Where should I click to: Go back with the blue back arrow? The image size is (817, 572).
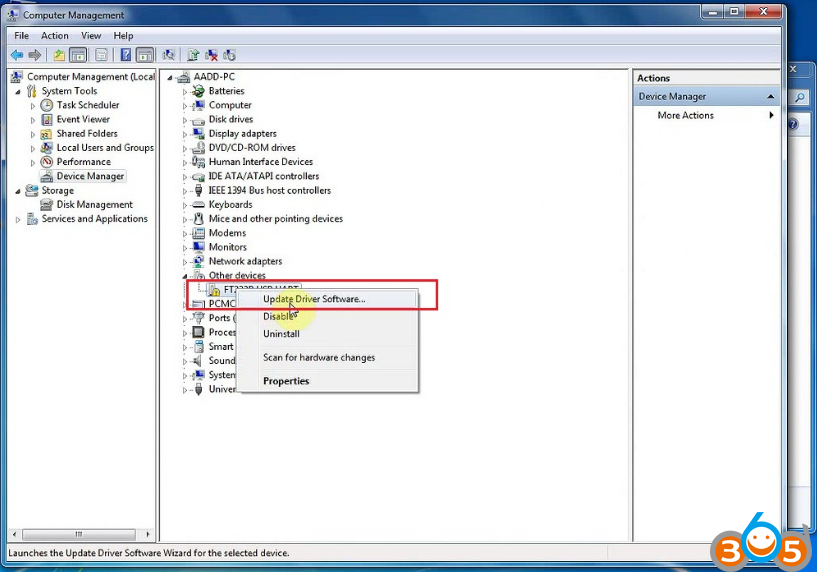point(17,55)
